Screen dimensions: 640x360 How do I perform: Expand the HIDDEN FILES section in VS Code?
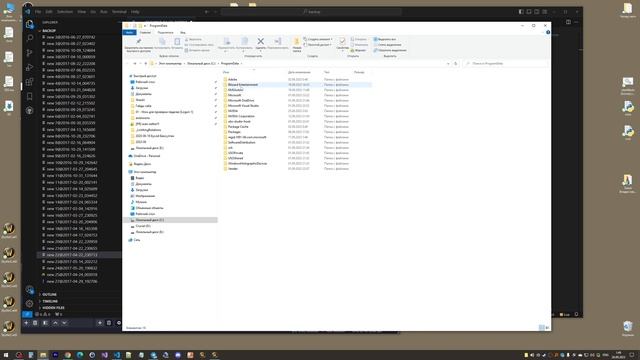point(53,308)
